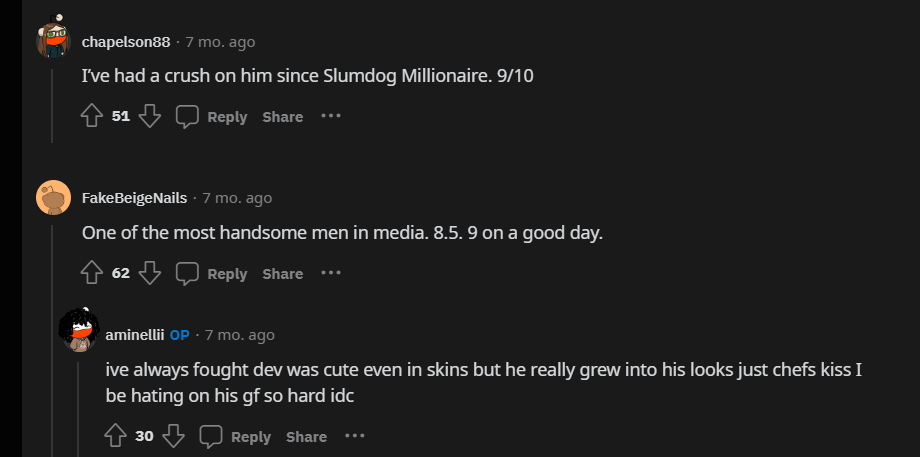Click reply speech bubble under FakeBeigeNails' comment
Screen dimensions: 920x457
(188, 273)
